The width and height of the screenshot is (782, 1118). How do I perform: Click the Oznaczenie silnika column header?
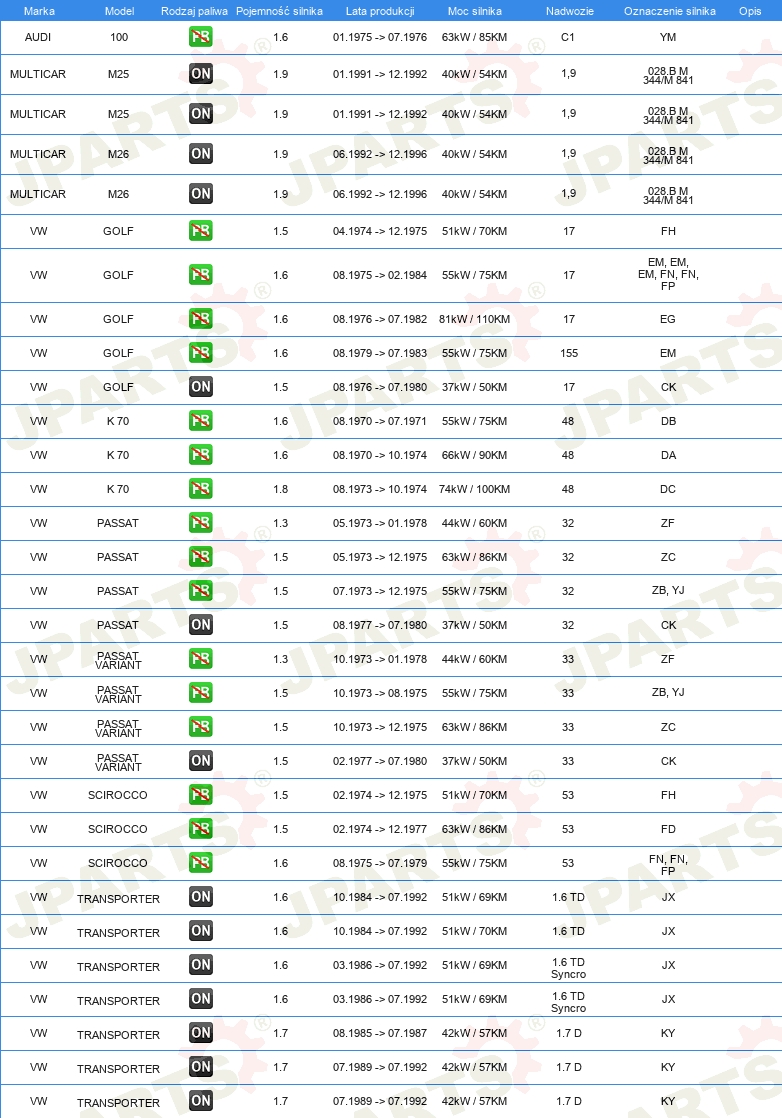point(669,11)
